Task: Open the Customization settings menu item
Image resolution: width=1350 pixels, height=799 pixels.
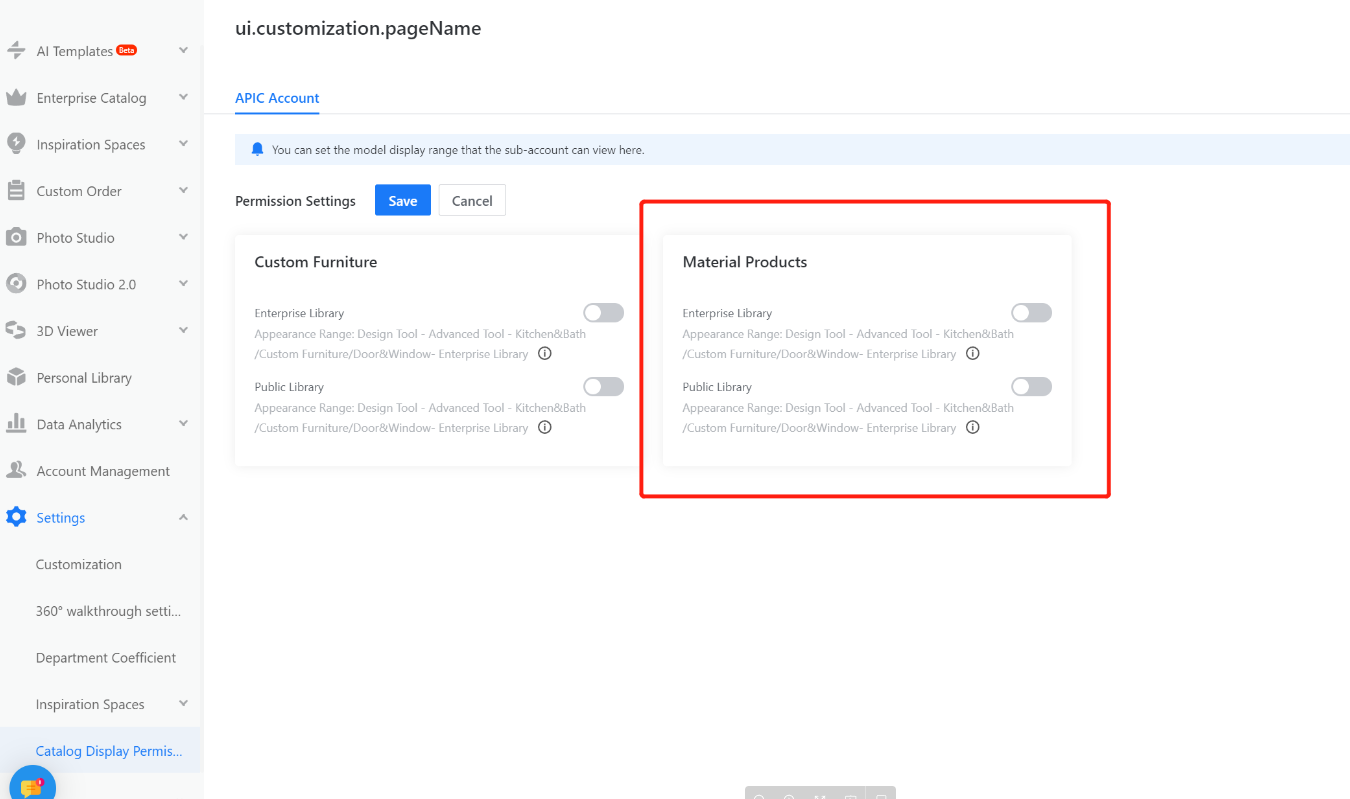Action: coord(79,565)
